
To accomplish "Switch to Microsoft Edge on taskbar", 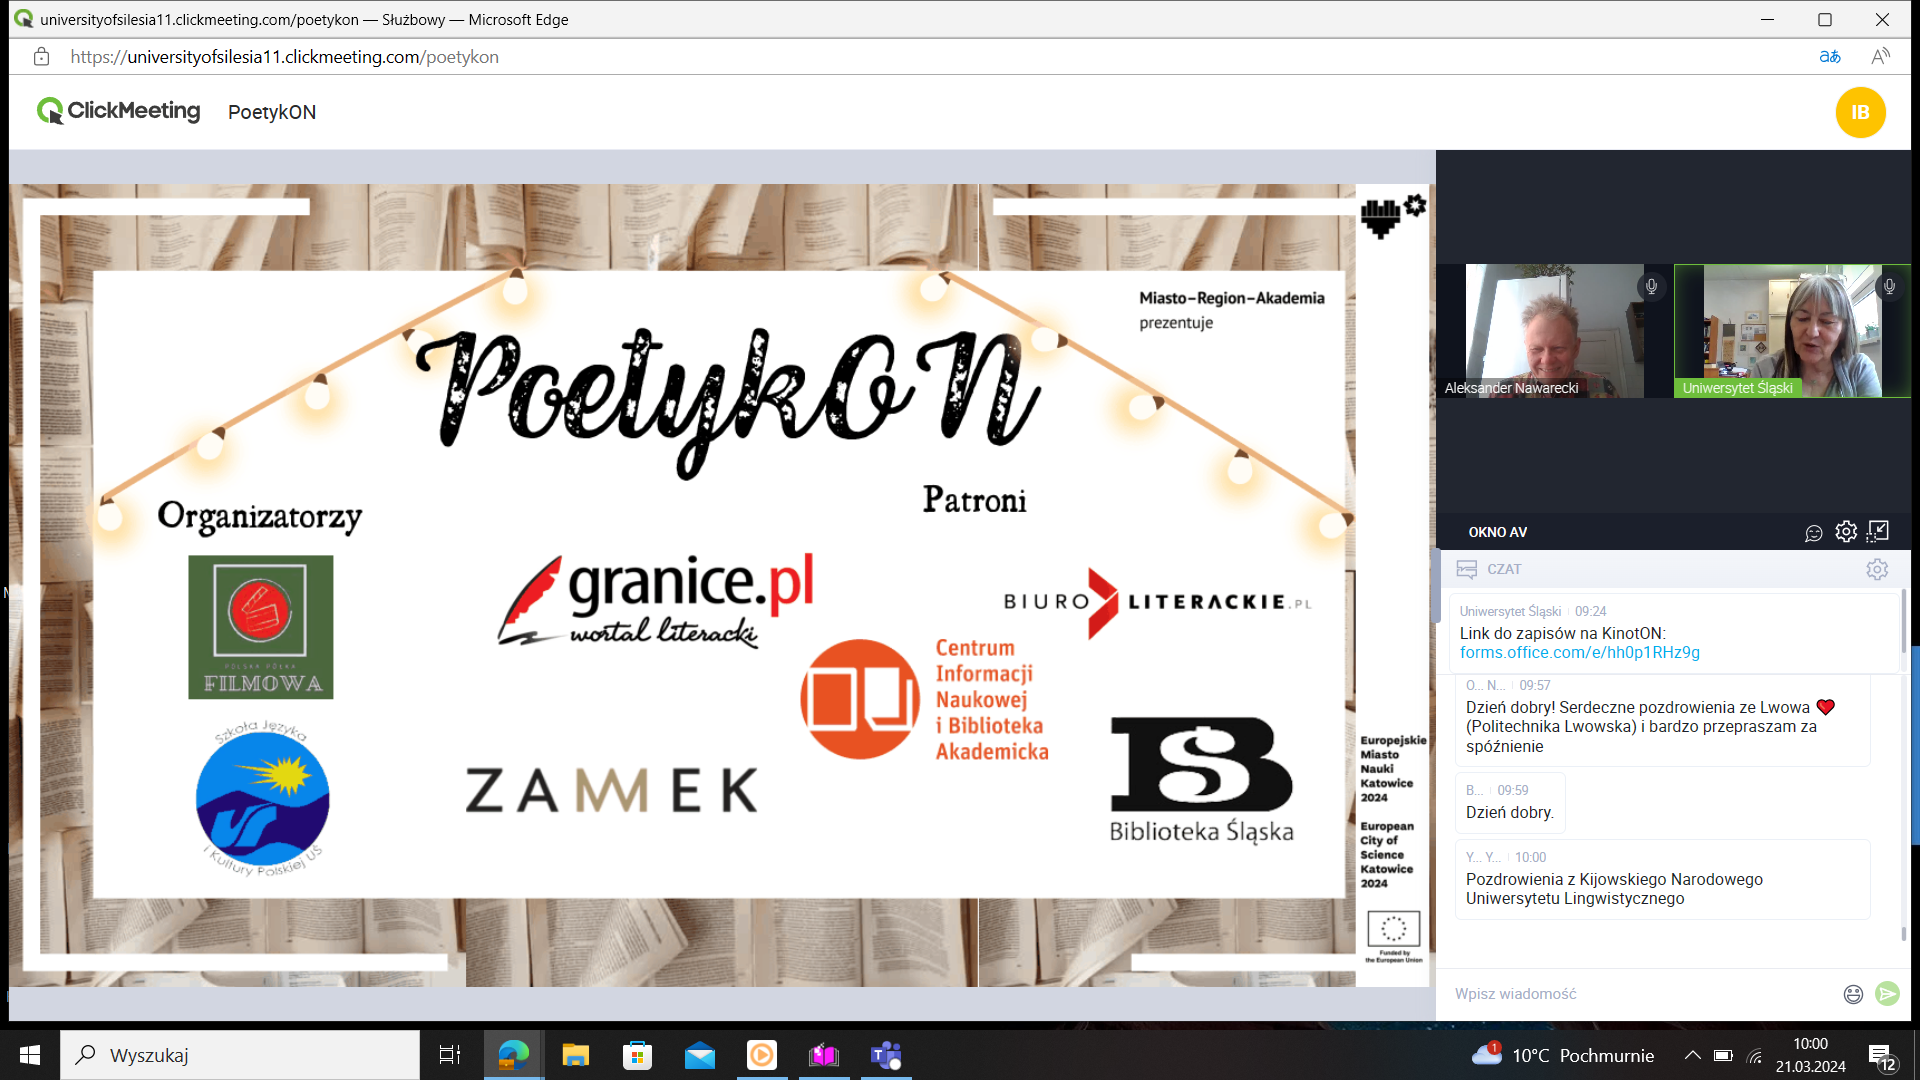I will [x=513, y=1055].
